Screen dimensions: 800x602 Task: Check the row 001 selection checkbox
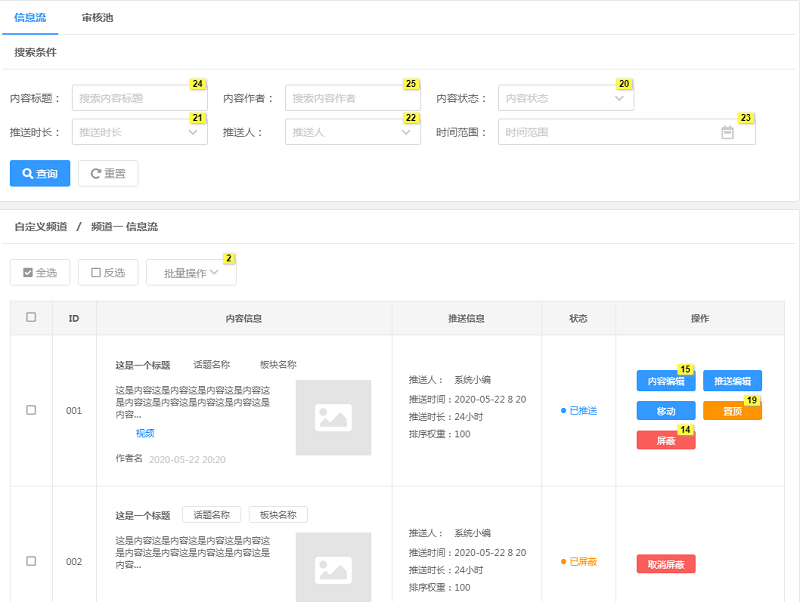click(31, 410)
